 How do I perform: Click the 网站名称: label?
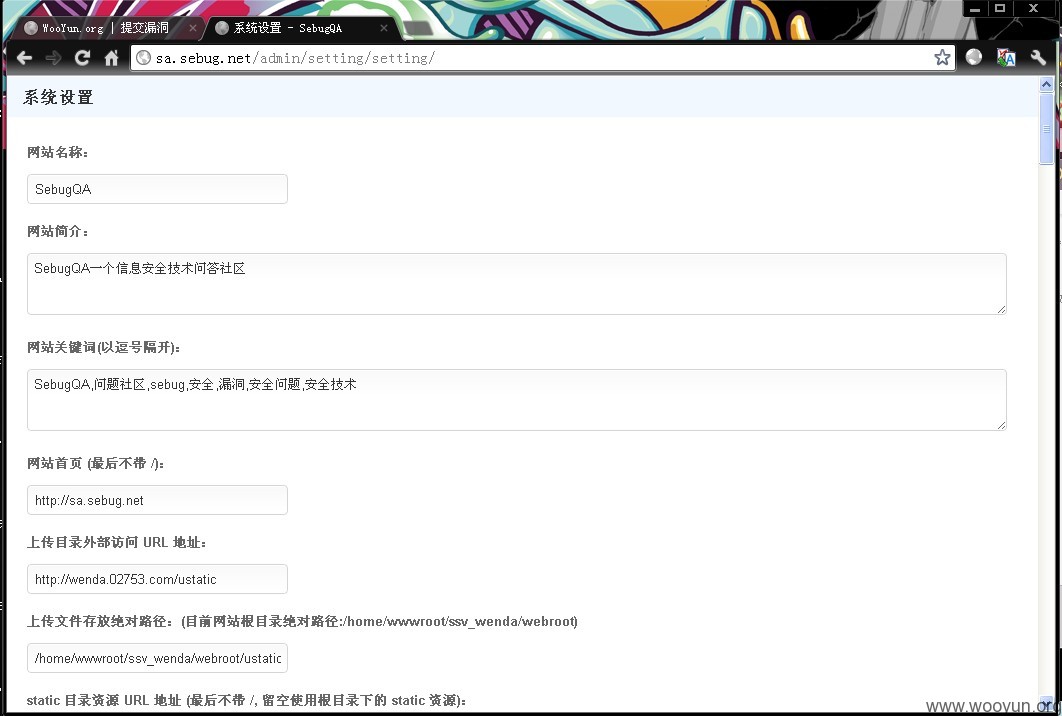[58, 152]
